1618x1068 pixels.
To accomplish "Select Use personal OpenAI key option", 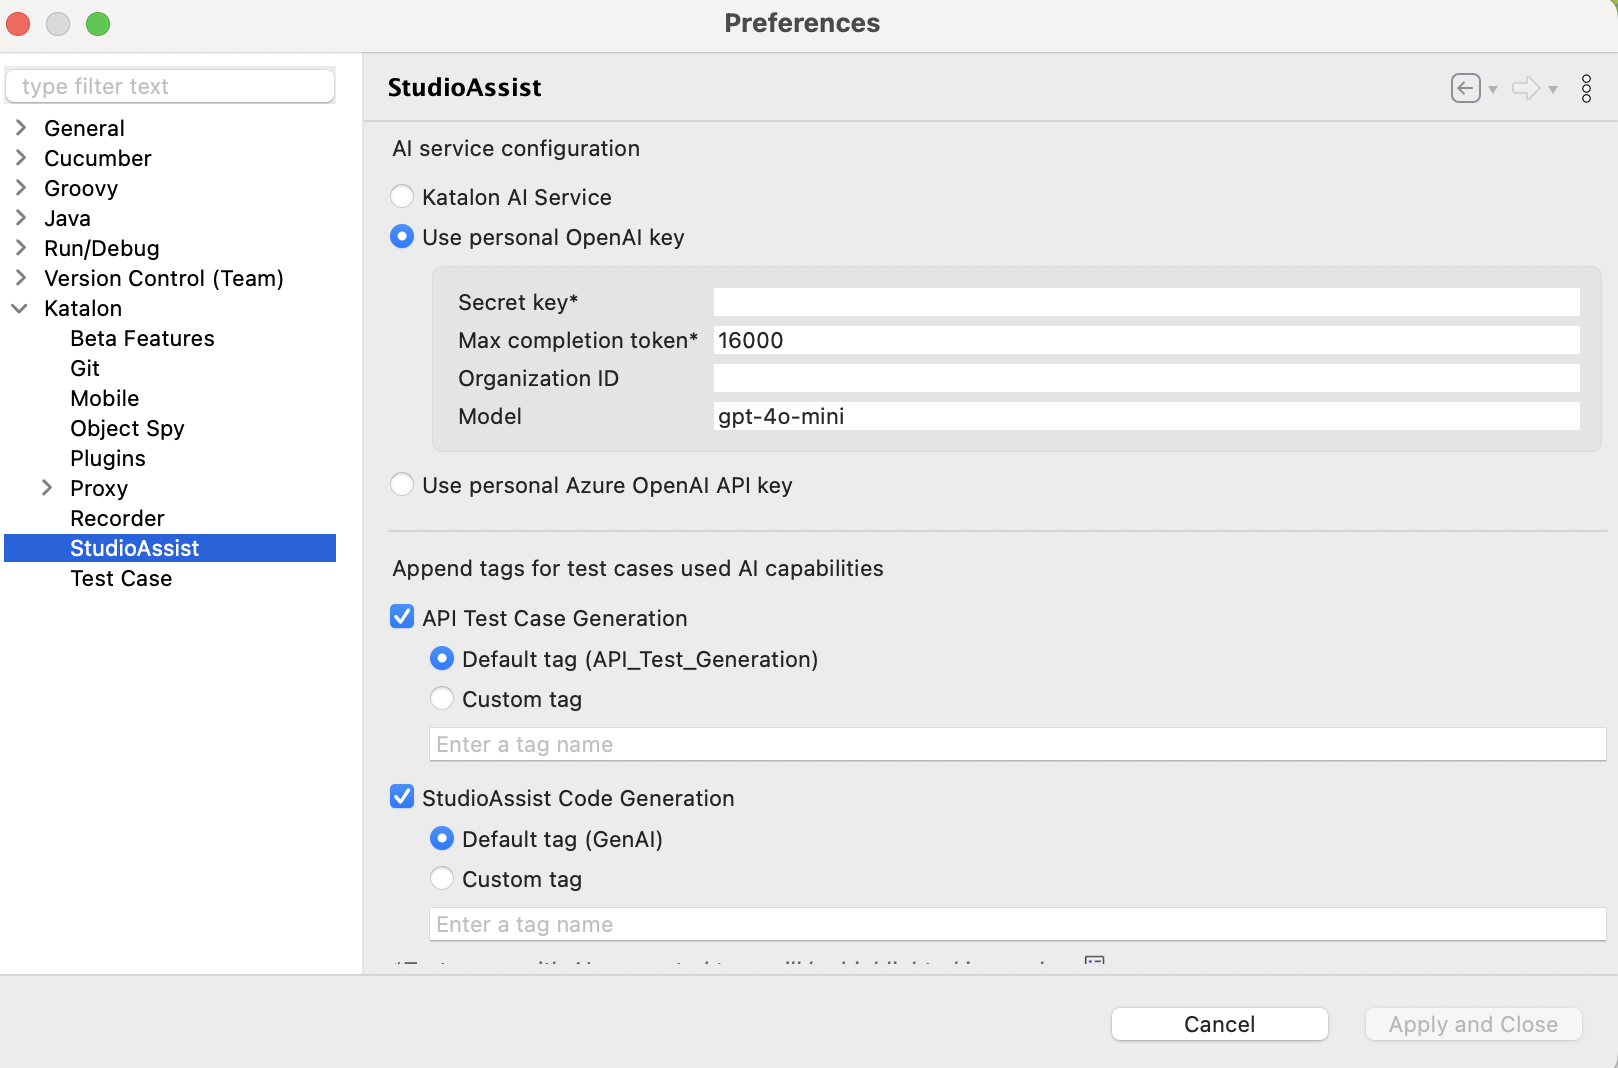I will [402, 236].
